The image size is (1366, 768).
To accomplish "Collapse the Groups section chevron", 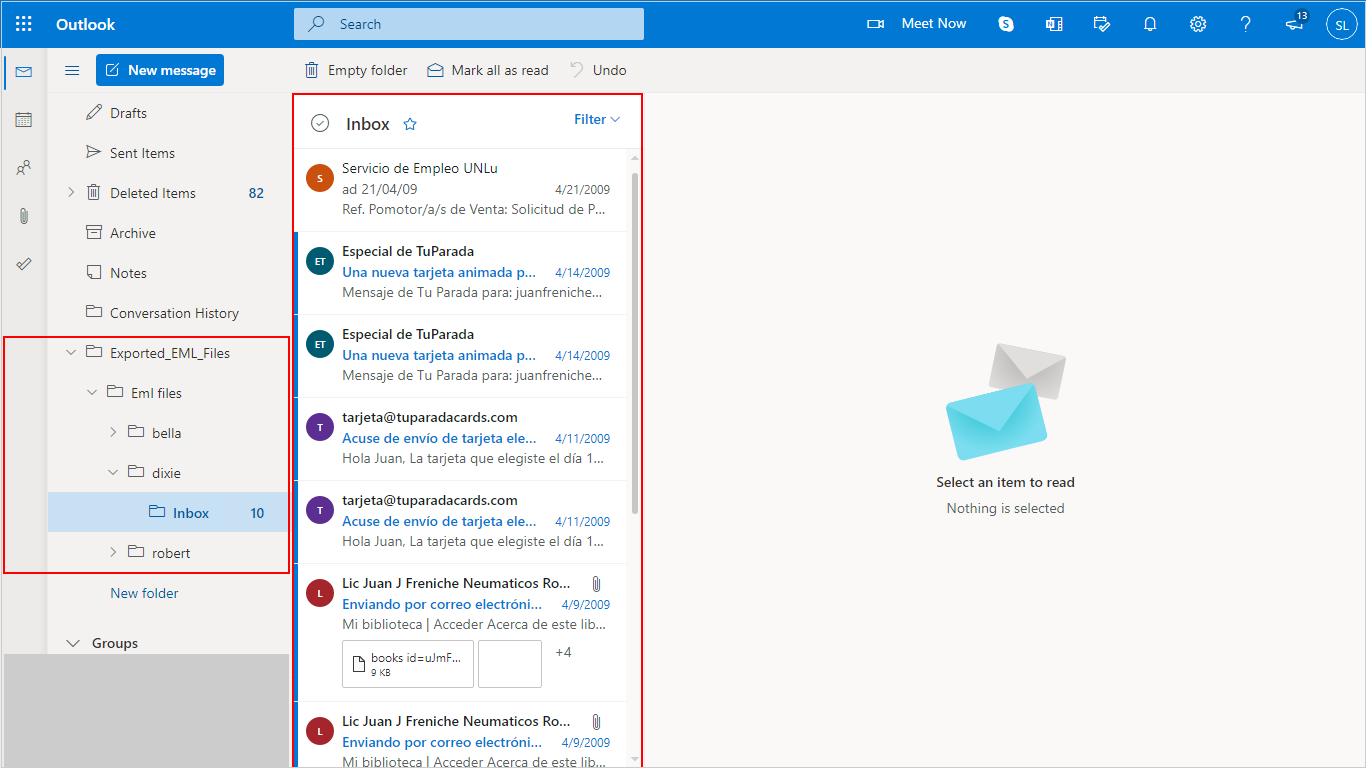I will point(72,643).
